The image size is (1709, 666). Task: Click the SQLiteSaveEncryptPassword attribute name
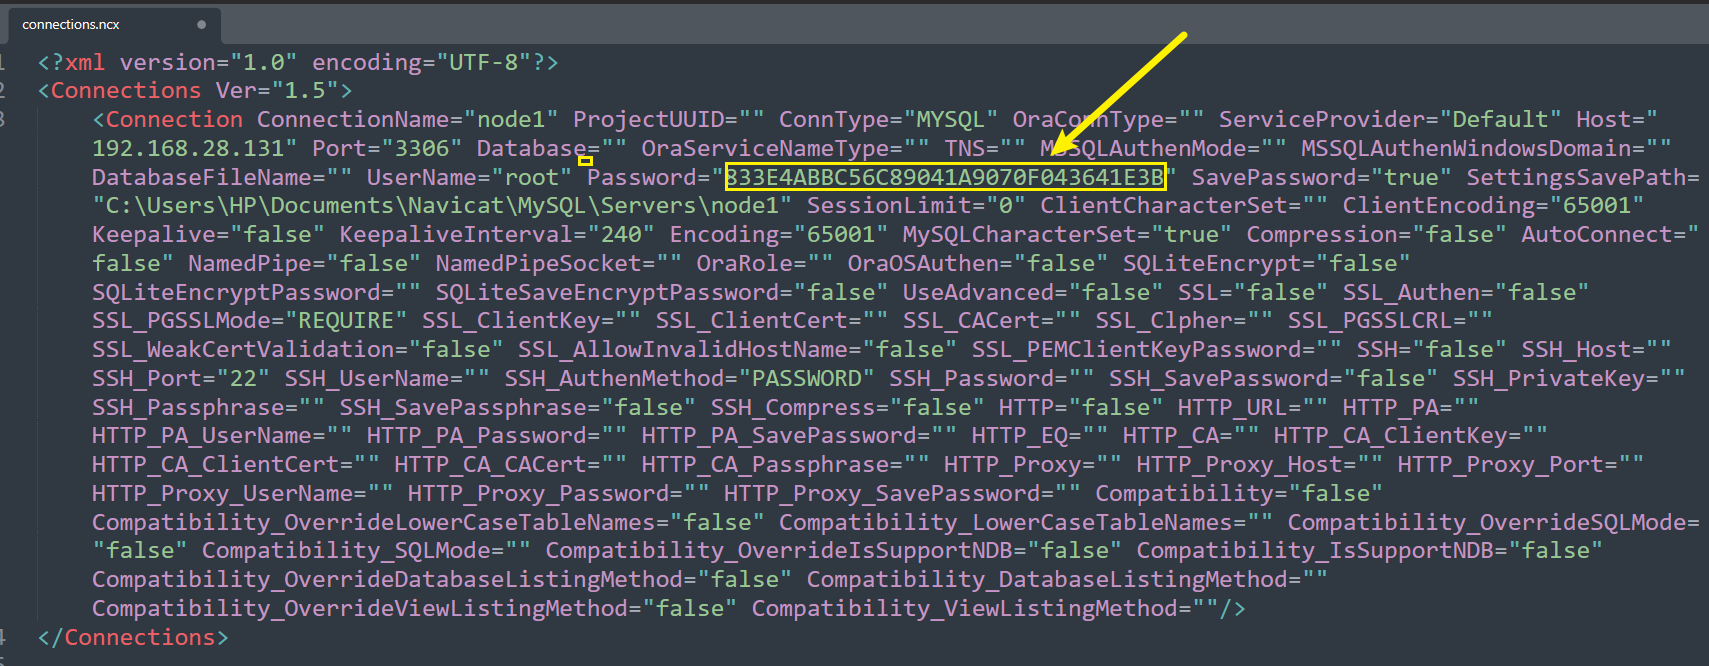coord(607,292)
